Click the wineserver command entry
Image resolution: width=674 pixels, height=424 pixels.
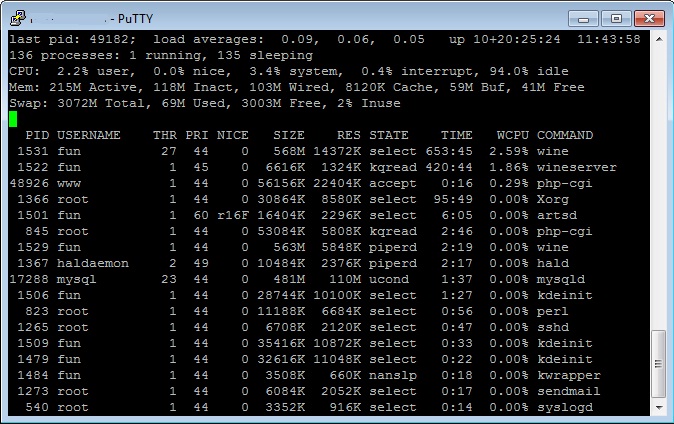576,167
